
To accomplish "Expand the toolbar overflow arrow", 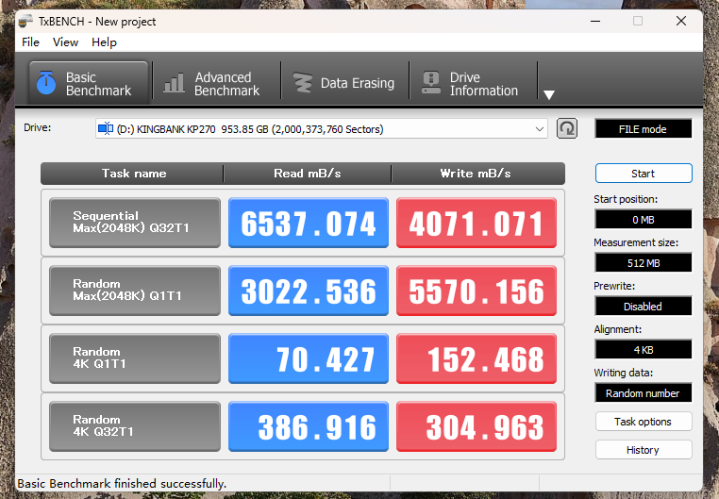I will [x=549, y=95].
